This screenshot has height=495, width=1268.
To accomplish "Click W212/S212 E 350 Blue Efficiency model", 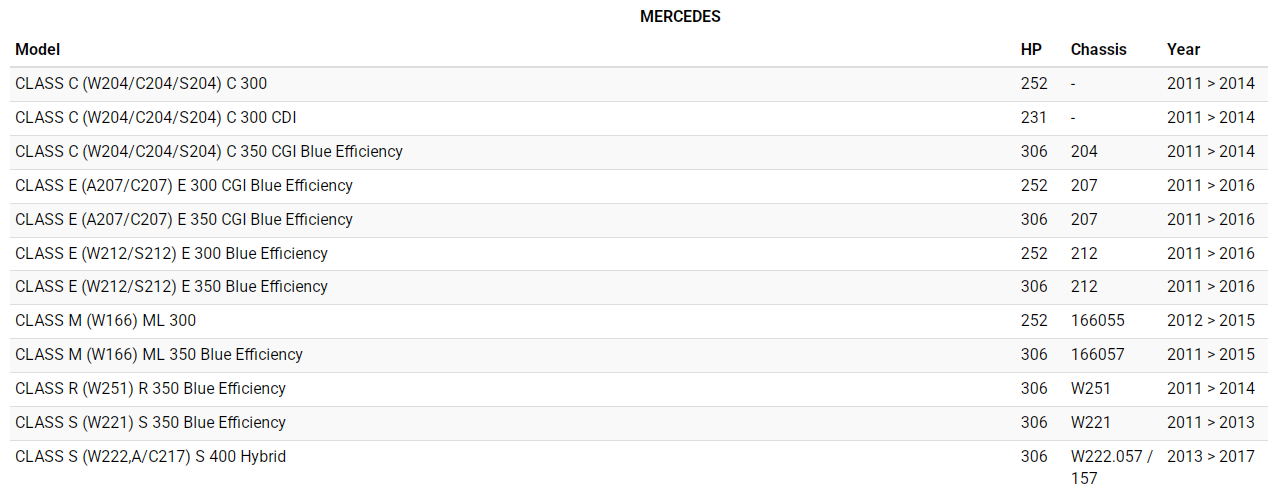I will [x=171, y=287].
